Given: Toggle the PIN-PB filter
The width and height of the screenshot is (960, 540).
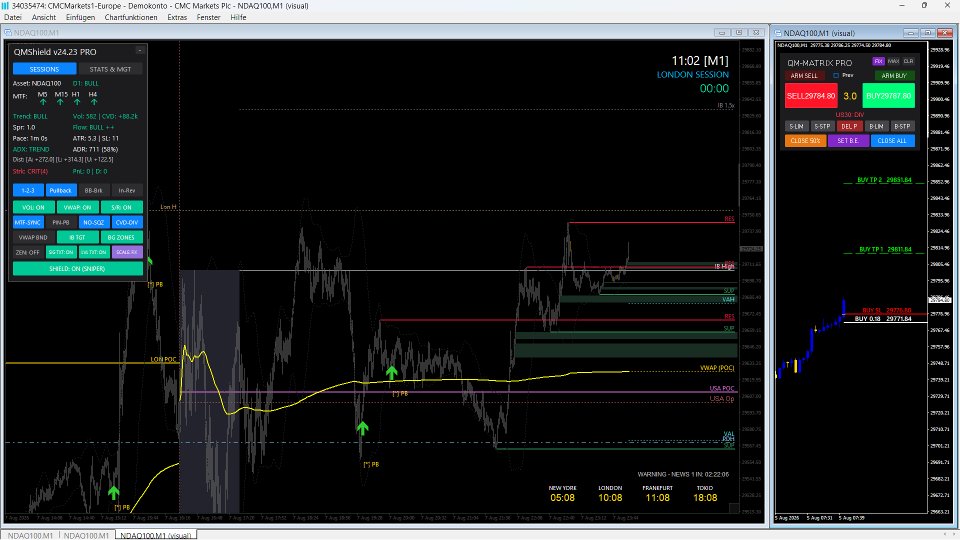Looking at the screenshot, I should click(61, 222).
